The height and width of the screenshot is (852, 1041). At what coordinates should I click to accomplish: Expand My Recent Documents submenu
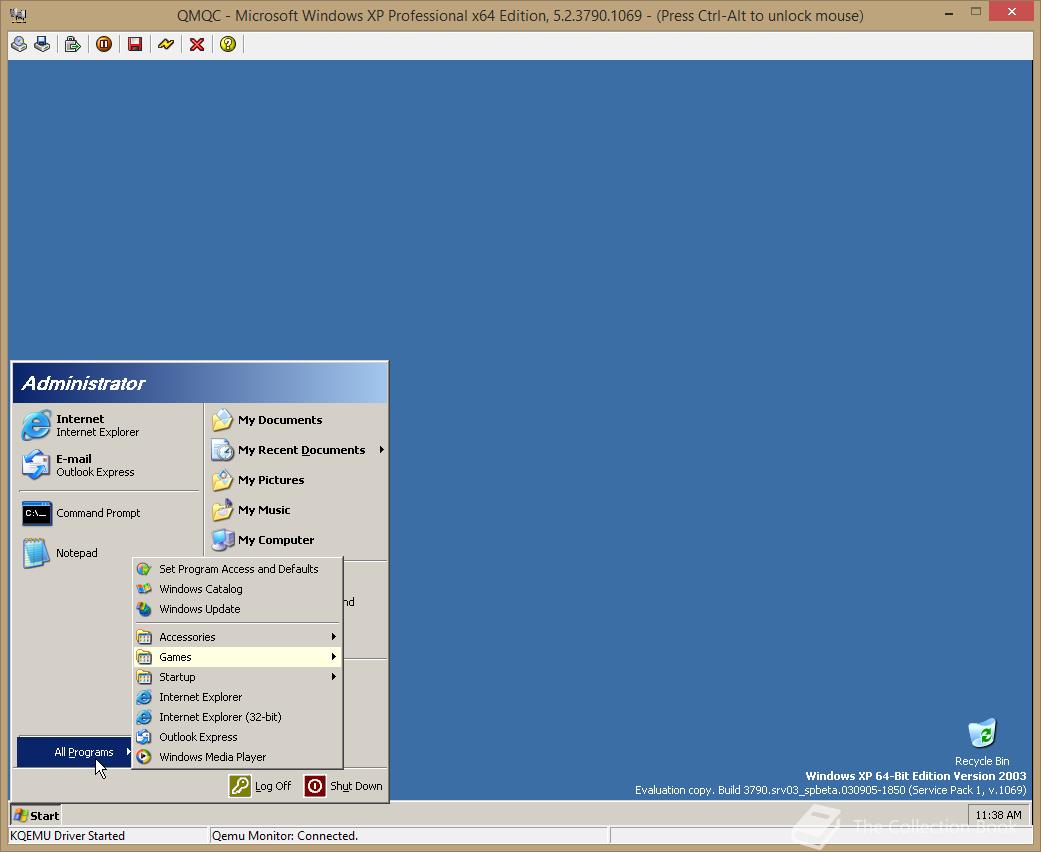tap(300, 450)
